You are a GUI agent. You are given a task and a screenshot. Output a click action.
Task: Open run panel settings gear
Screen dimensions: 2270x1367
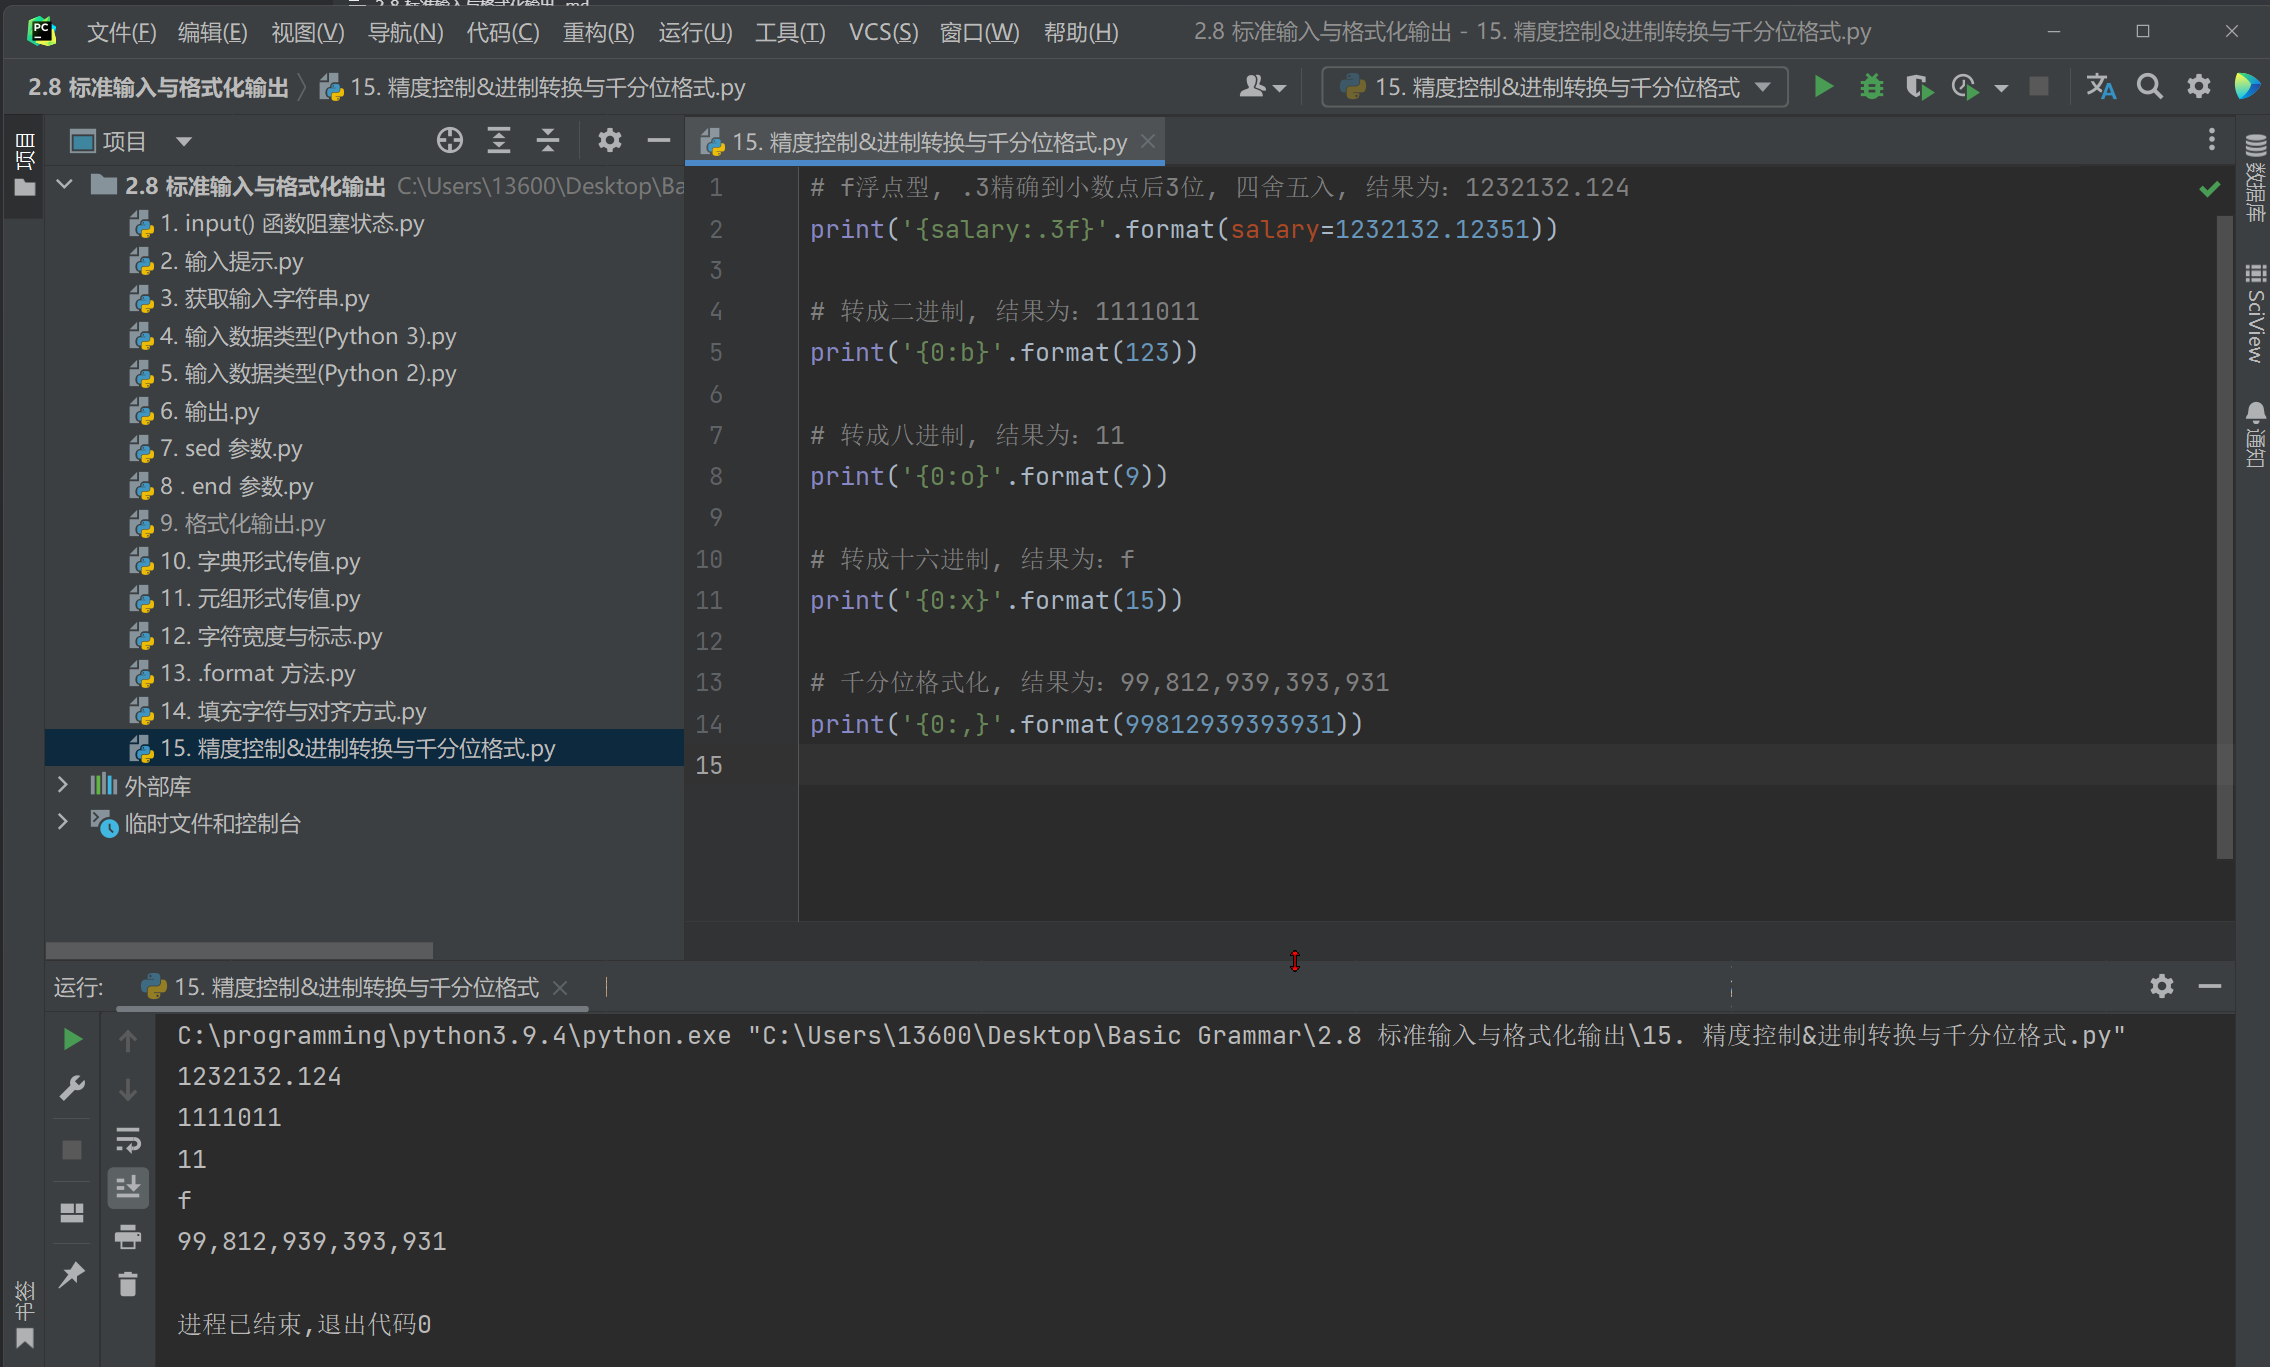click(x=2162, y=986)
